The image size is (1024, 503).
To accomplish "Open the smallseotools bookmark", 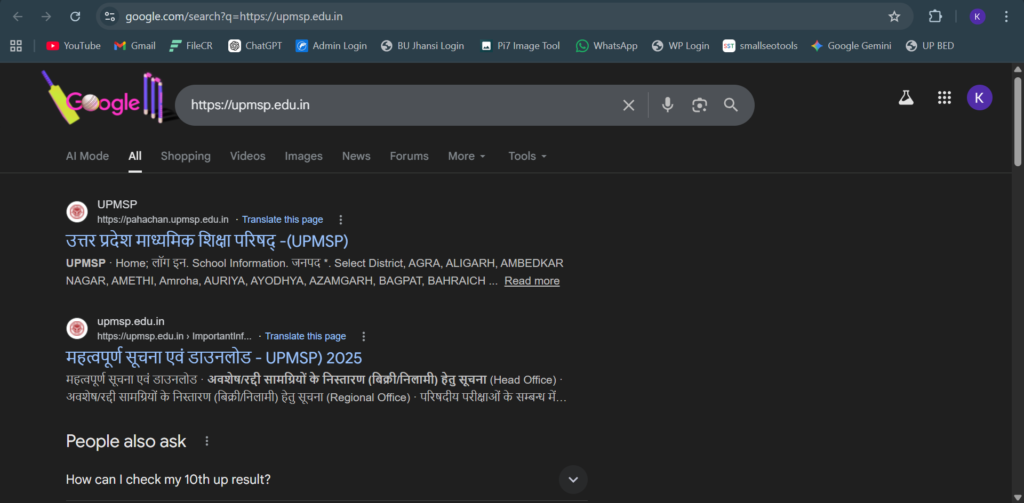I will pos(760,46).
